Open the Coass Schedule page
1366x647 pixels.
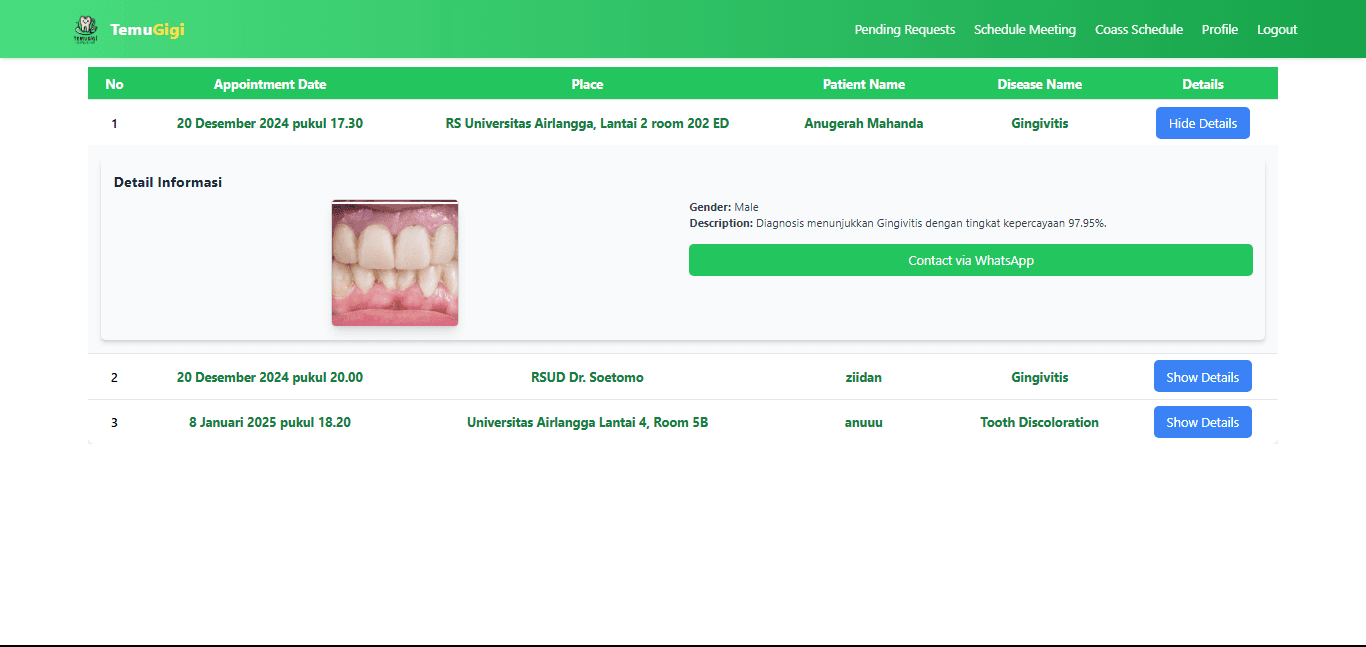[x=1138, y=30]
